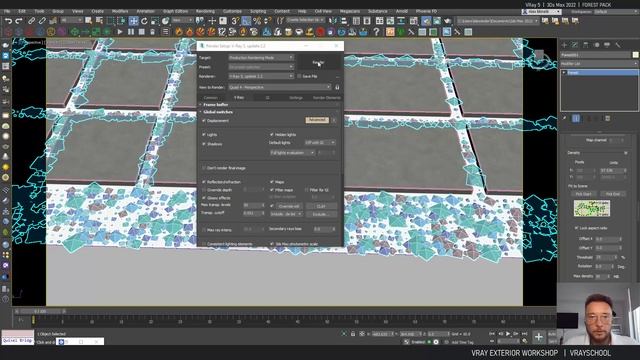Viewport: 640px width, 360px height.
Task: Click the rectangular selection region icon
Action: [x=111, y=21]
